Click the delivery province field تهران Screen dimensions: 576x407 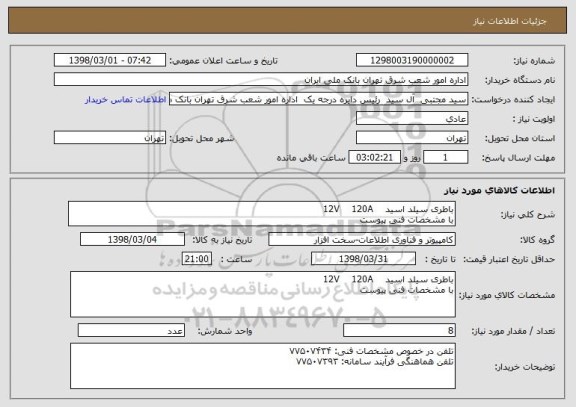tap(412, 138)
